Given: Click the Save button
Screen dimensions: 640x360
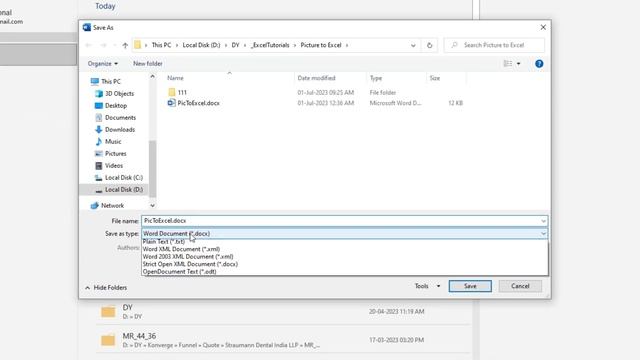Looking at the screenshot, I should 470,286.
